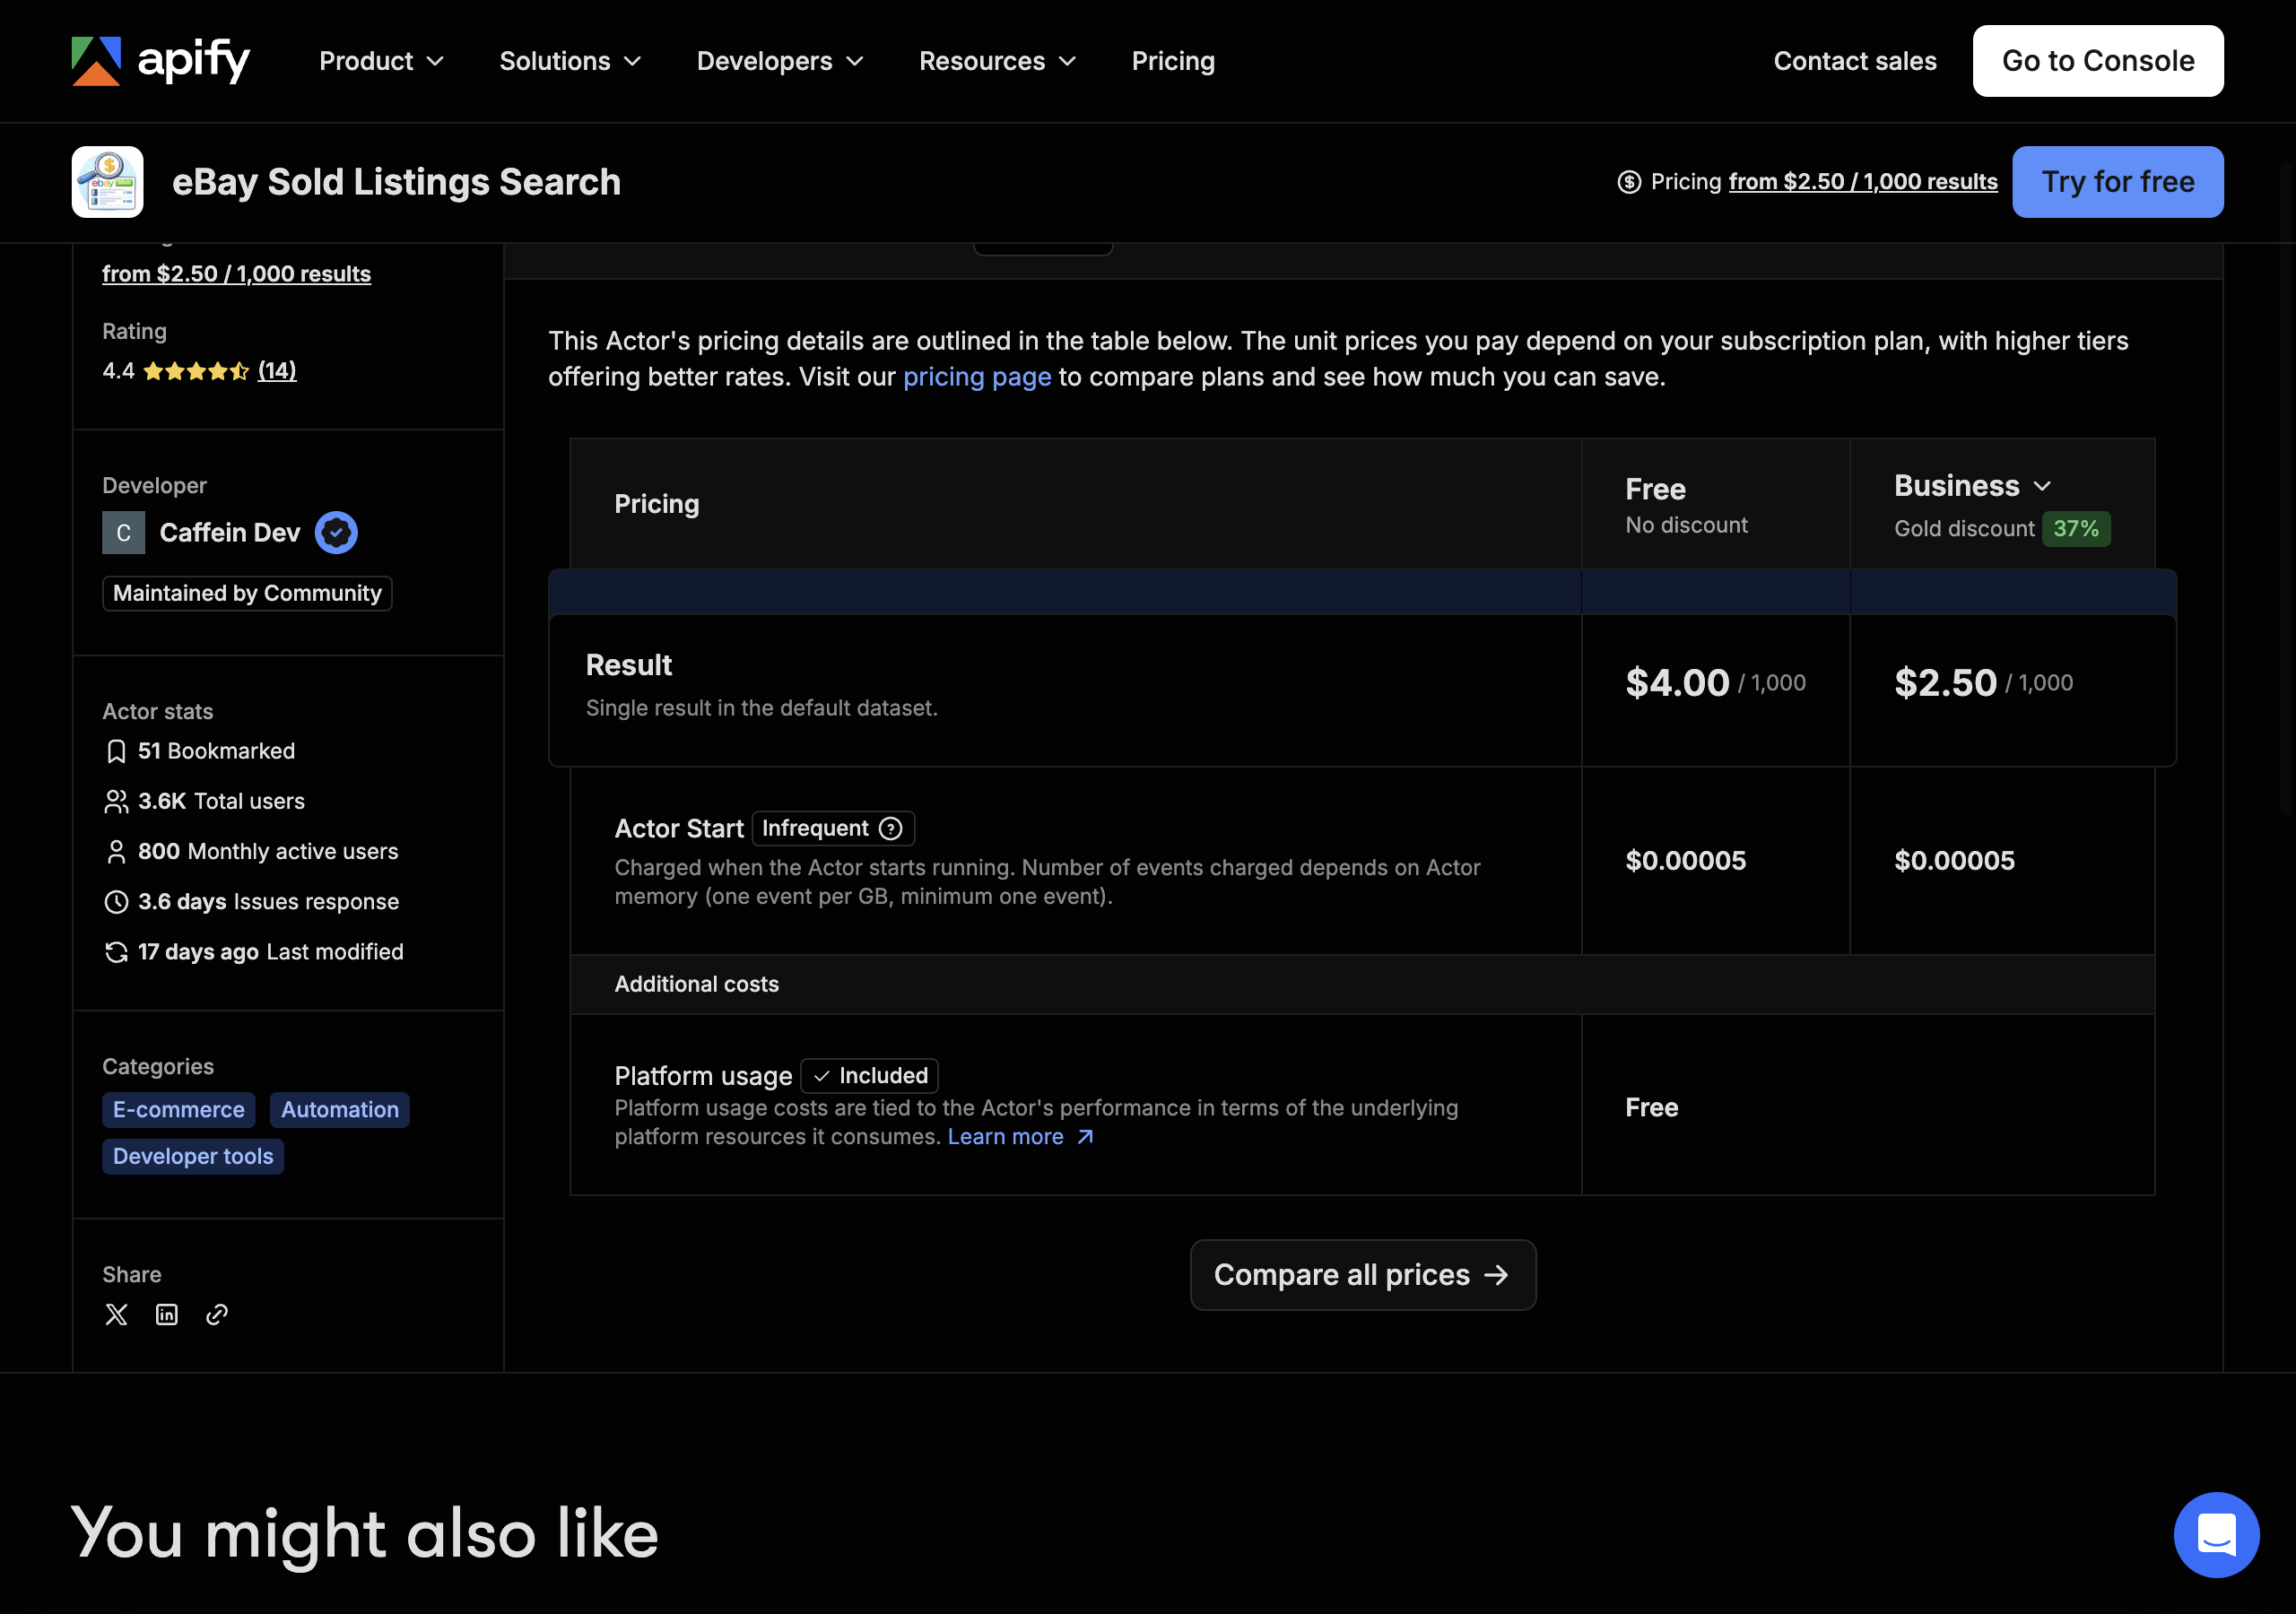The height and width of the screenshot is (1614, 2296).
Task: Select the E-commerce category tag
Action: pos(179,1110)
